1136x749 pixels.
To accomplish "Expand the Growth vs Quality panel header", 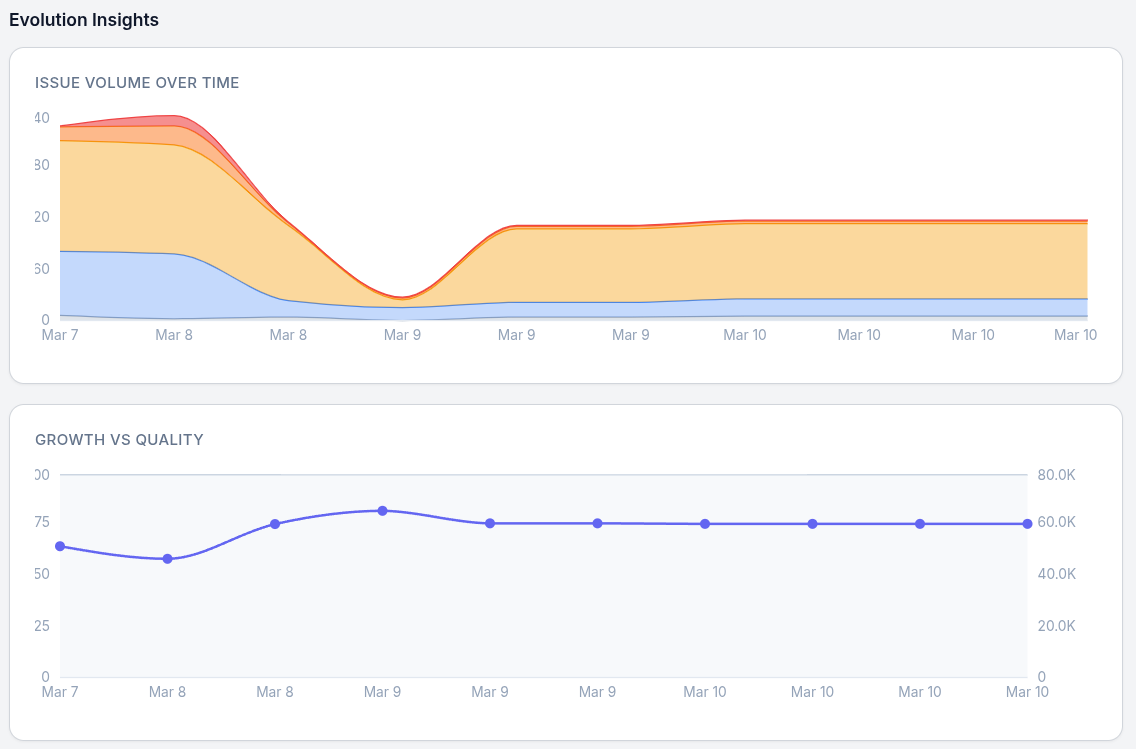I will click(119, 440).
